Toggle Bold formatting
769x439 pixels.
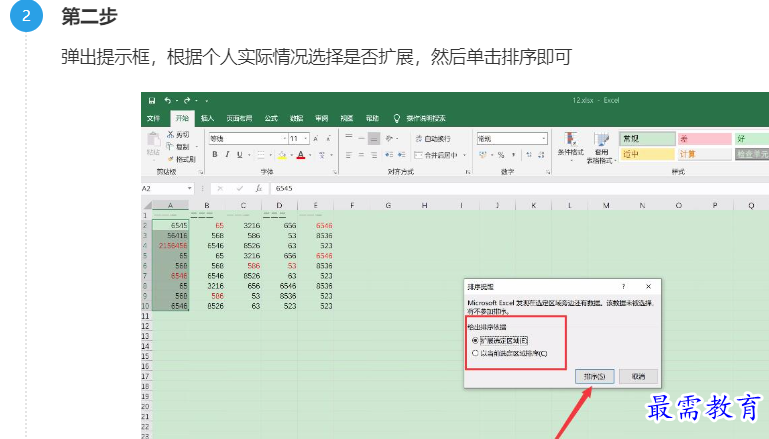pyautogui.click(x=215, y=155)
